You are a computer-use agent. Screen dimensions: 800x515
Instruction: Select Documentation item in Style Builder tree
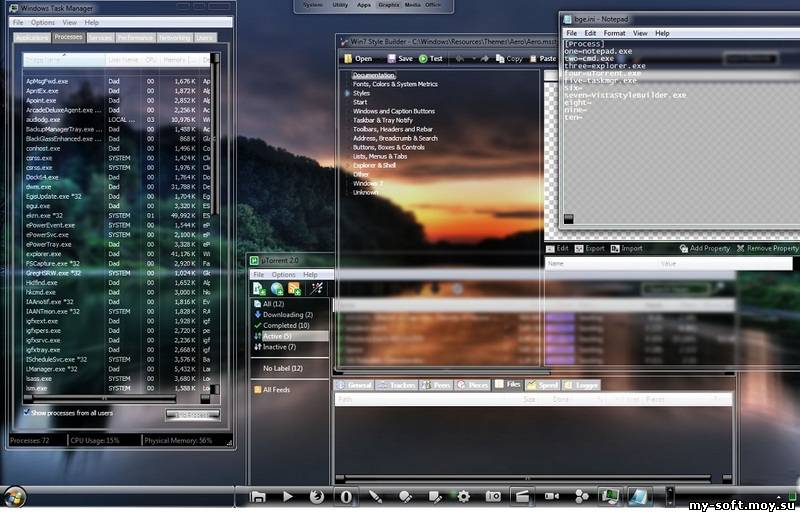coord(374,75)
